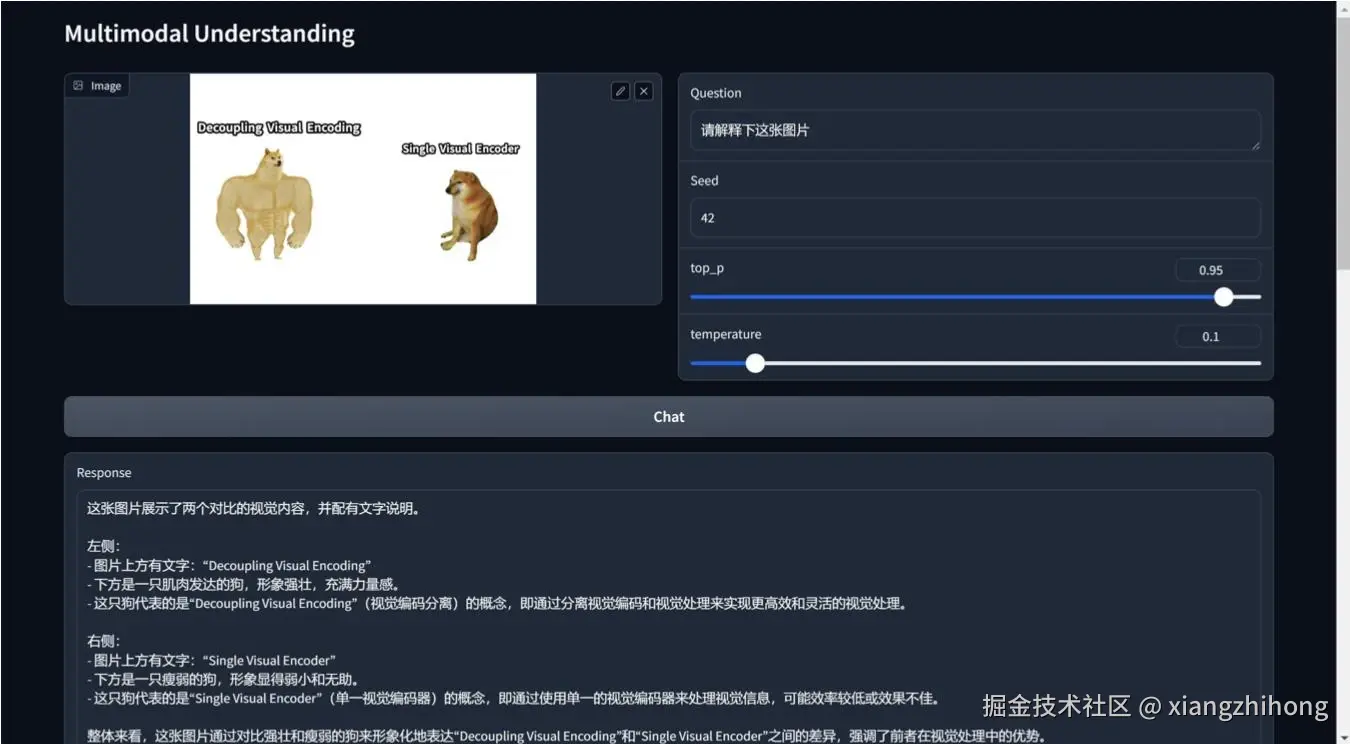
Task: Click the response line starting with 右侧
Action: 104,641
